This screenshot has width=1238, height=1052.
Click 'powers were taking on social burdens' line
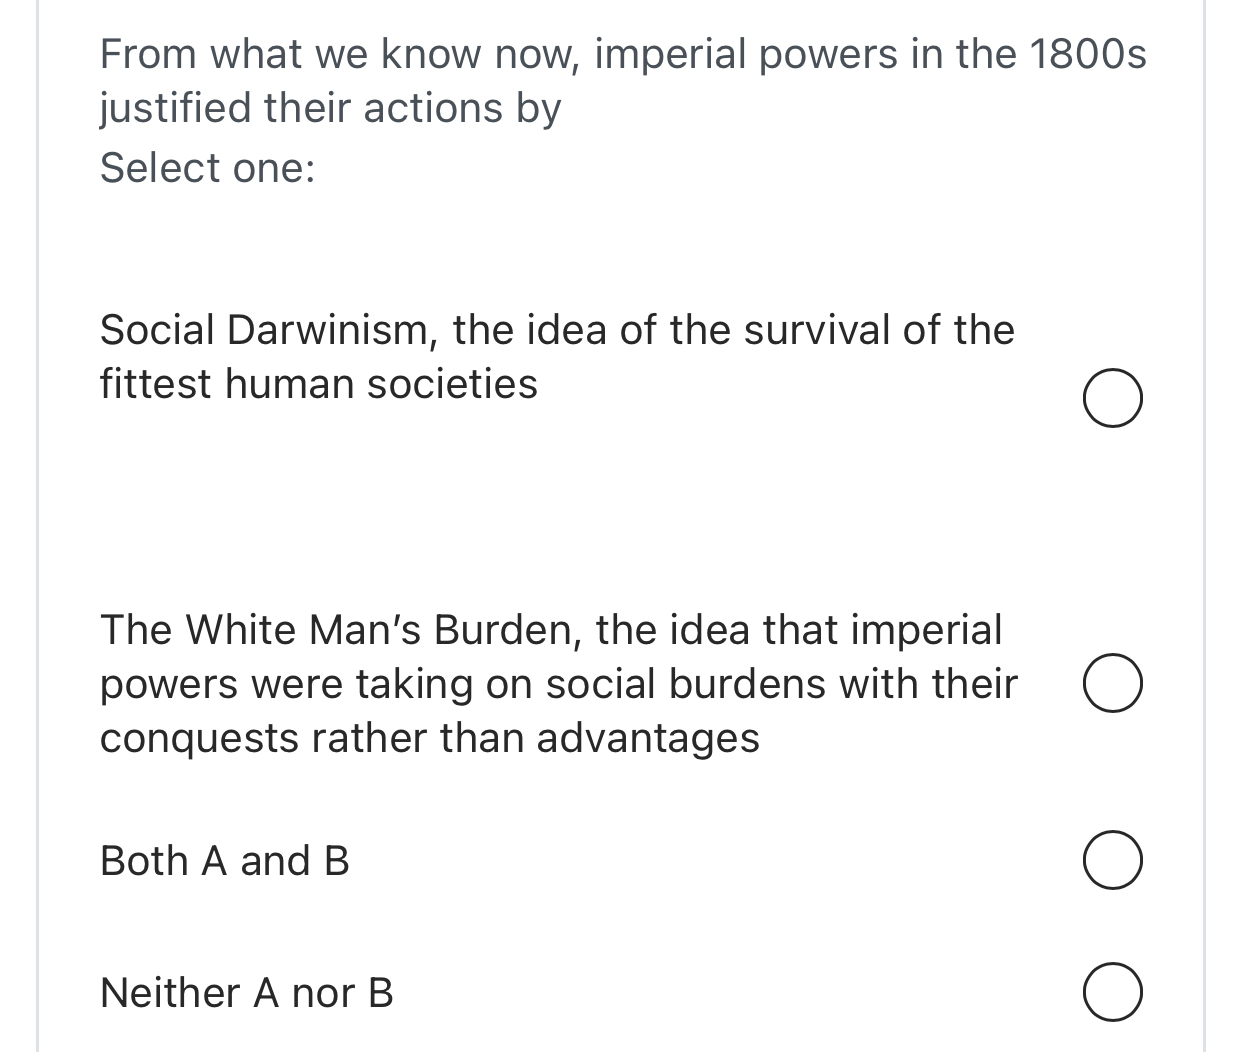[559, 684]
